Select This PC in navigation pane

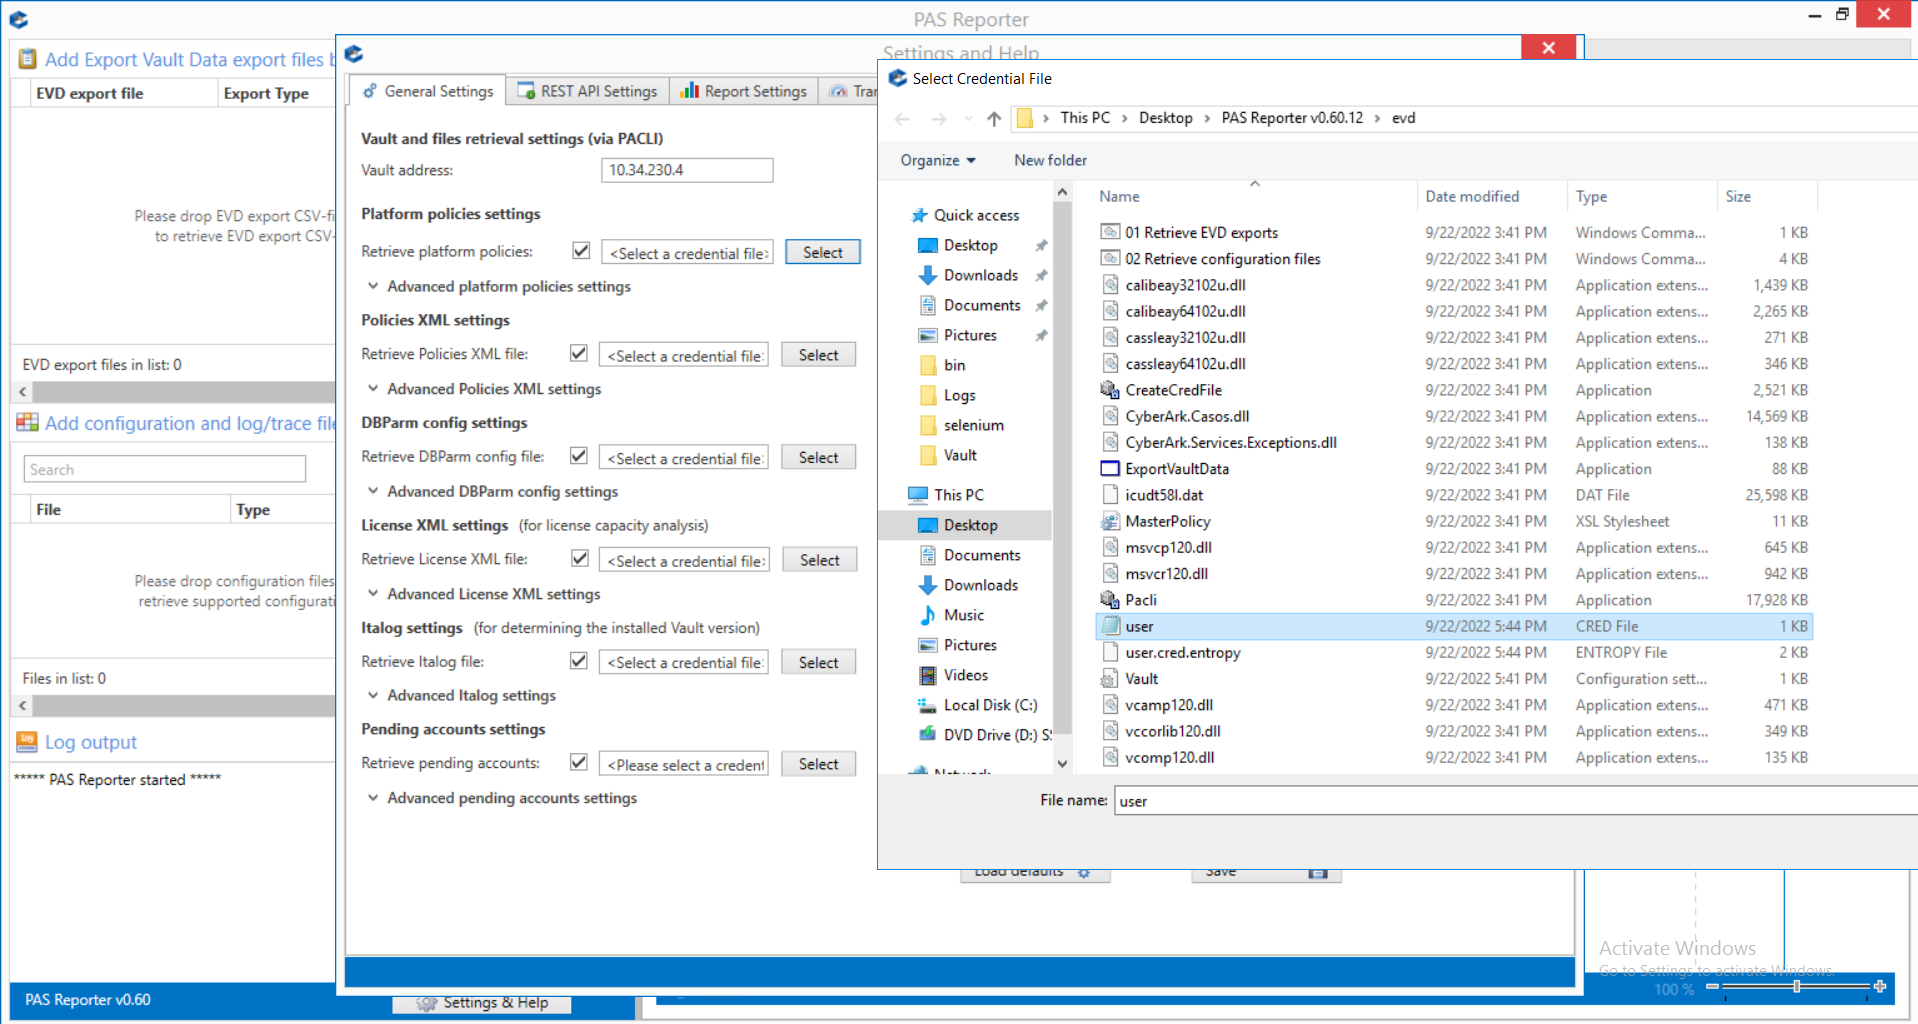[958, 495]
